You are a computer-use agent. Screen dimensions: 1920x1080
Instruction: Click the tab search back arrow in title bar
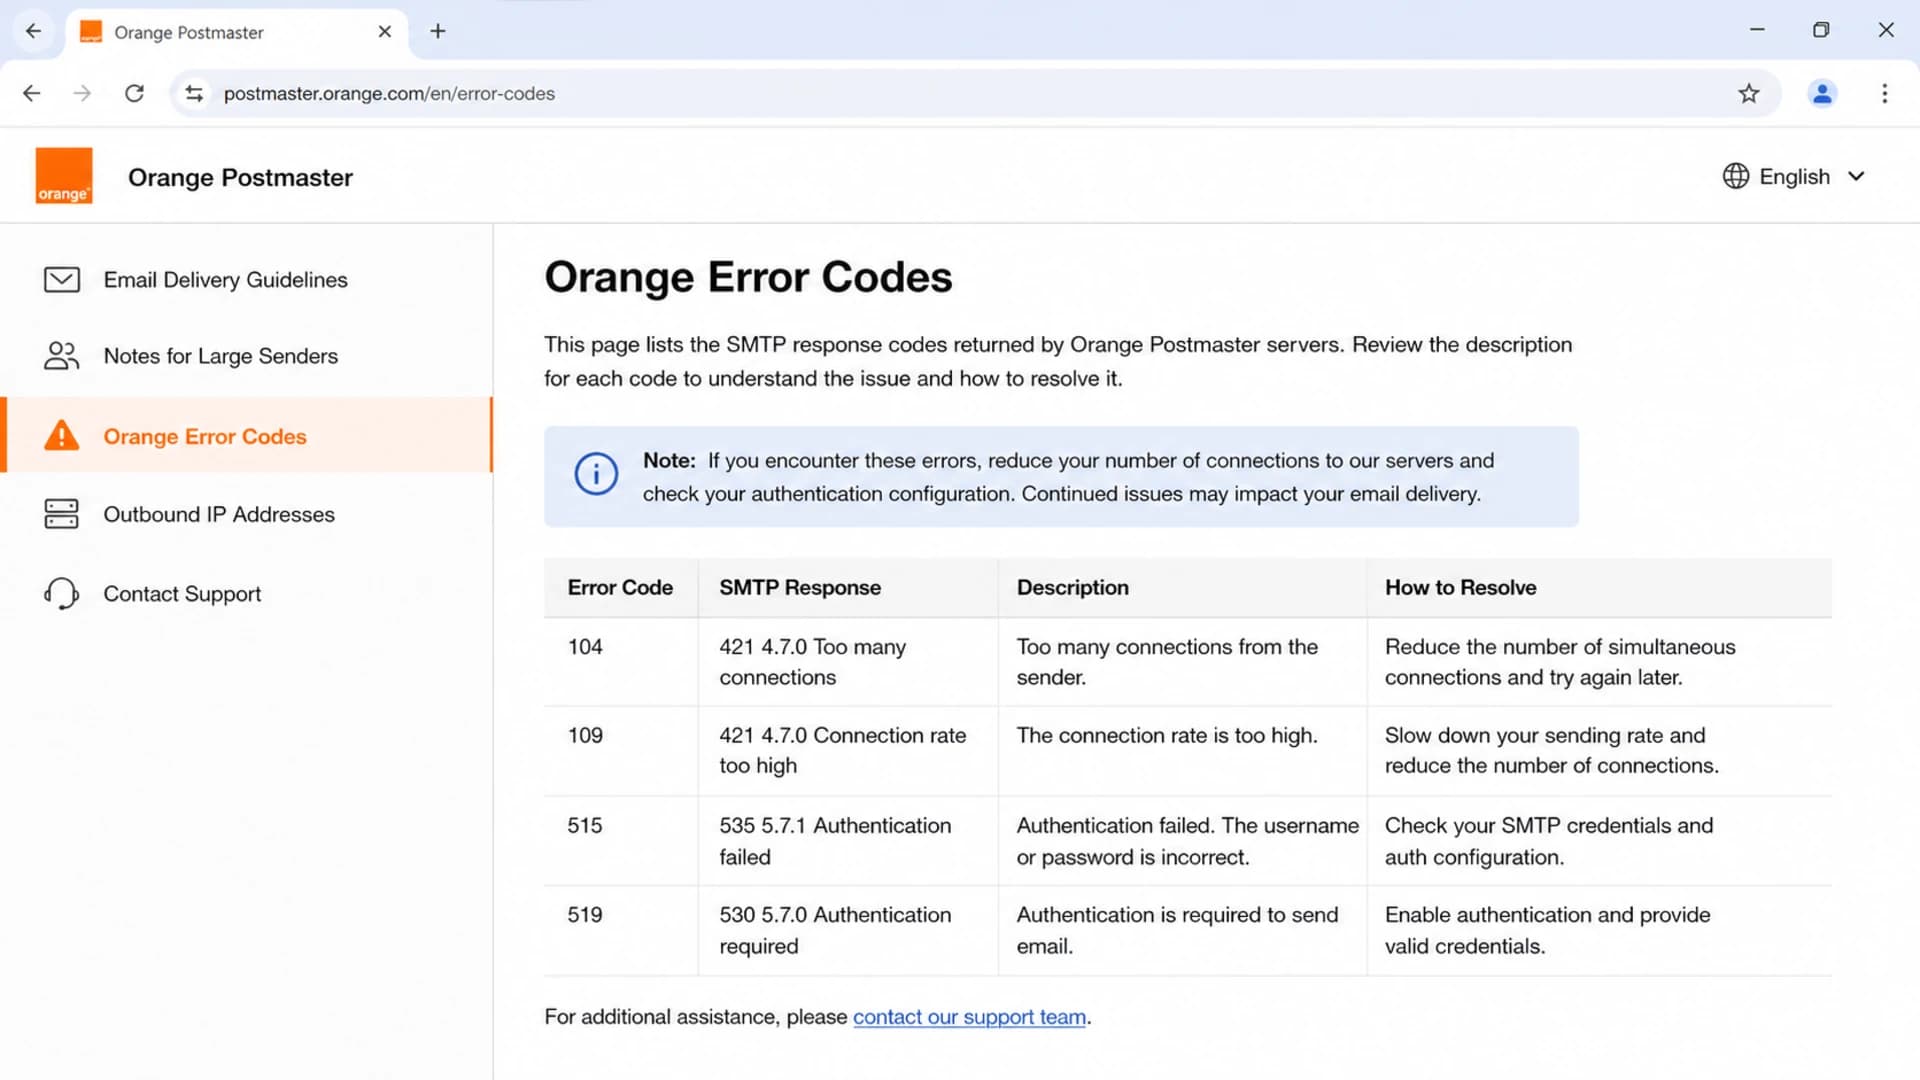click(33, 31)
